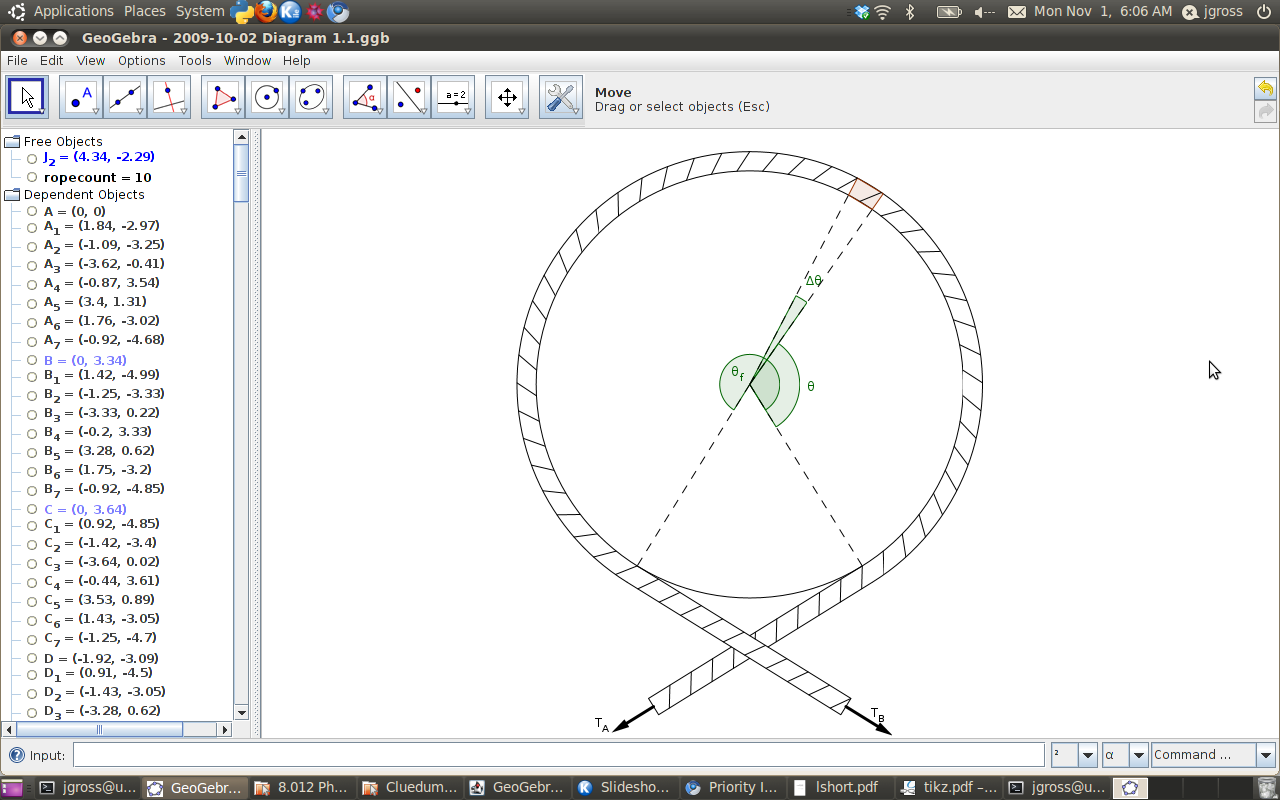Choose the Slider tool (a=2)
The width and height of the screenshot is (1280, 800).
454,97
